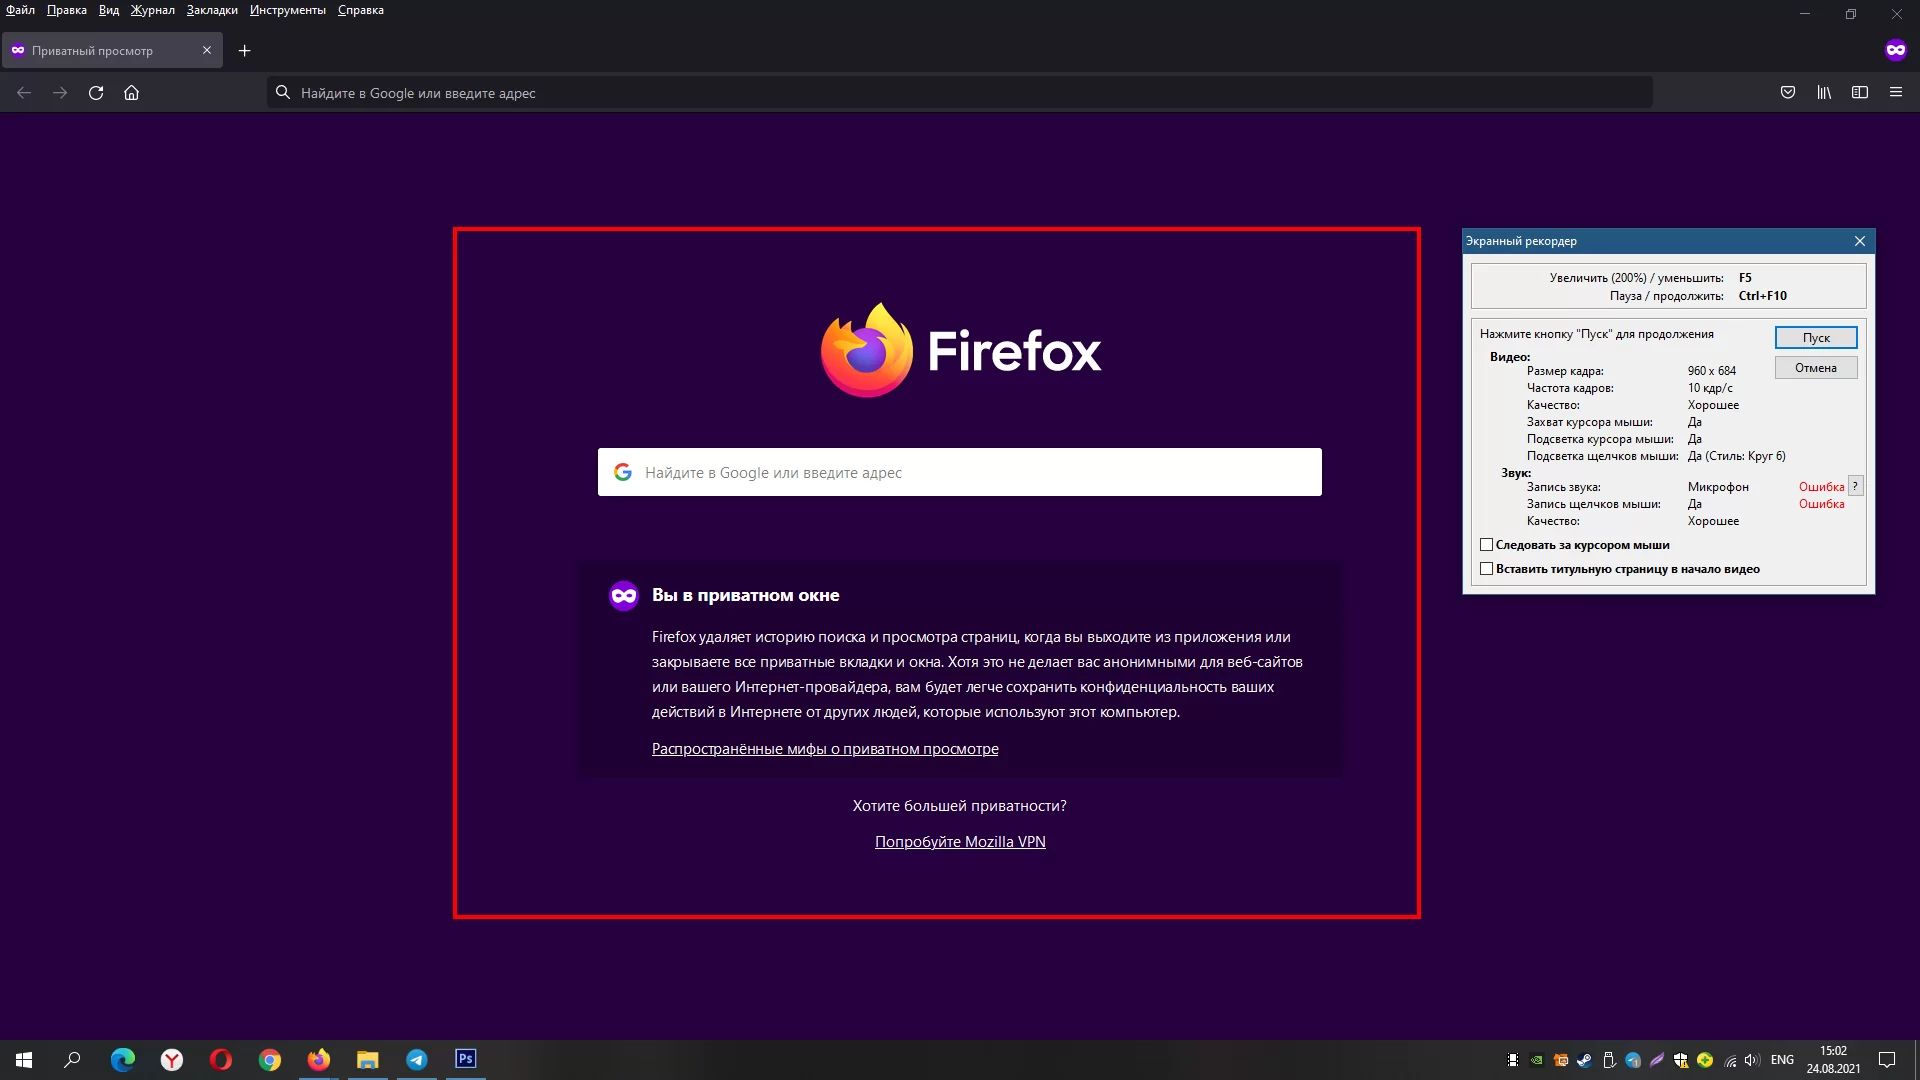
Task: Open Распространённые мифы о приватном просмотре link
Action: pyautogui.click(x=825, y=749)
